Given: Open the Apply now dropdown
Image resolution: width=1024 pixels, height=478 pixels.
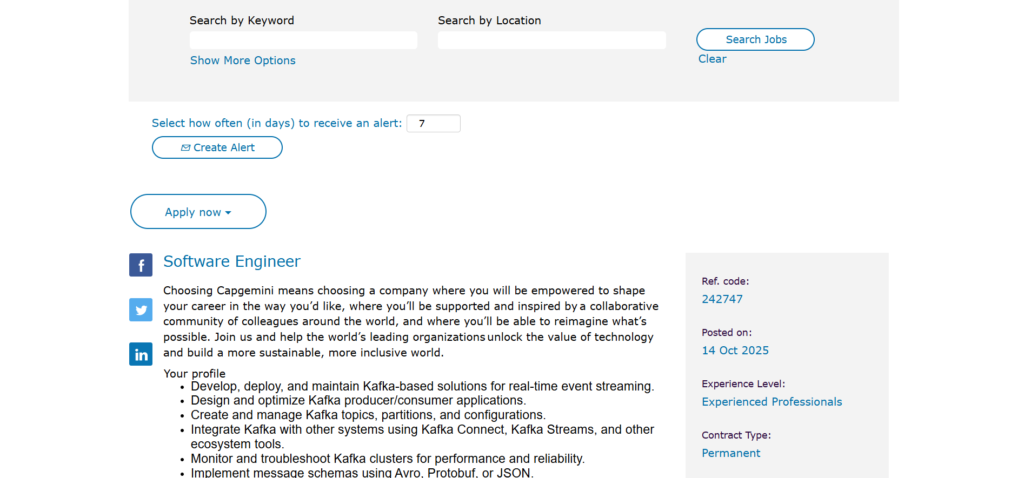Looking at the screenshot, I should [x=198, y=212].
